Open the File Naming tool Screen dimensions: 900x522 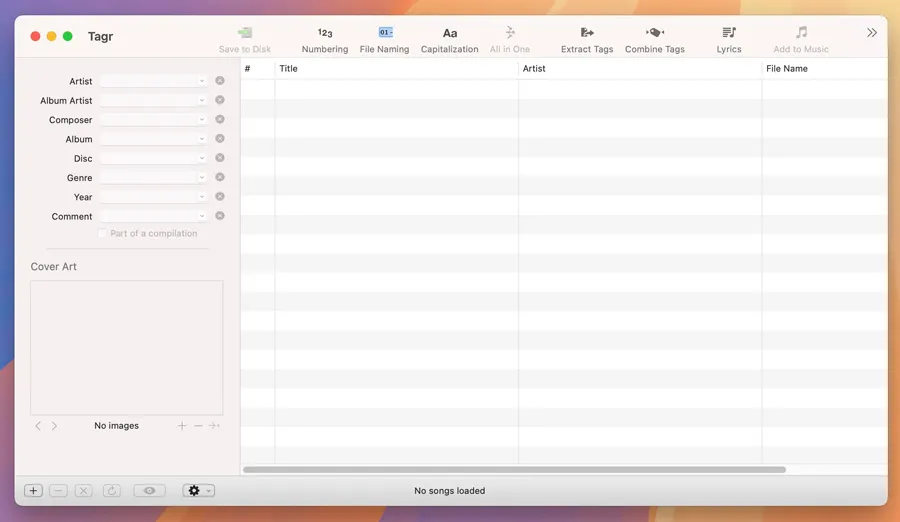[384, 40]
